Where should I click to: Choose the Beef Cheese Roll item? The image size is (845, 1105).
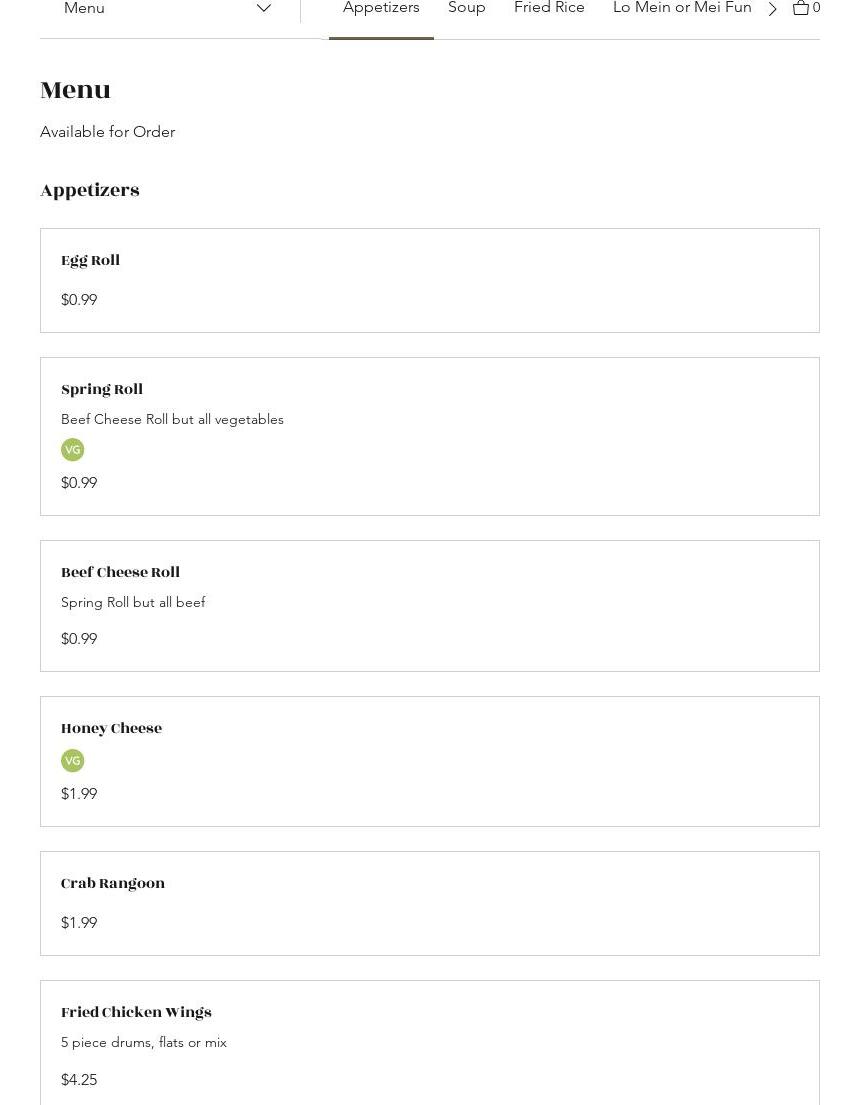pos(121,573)
